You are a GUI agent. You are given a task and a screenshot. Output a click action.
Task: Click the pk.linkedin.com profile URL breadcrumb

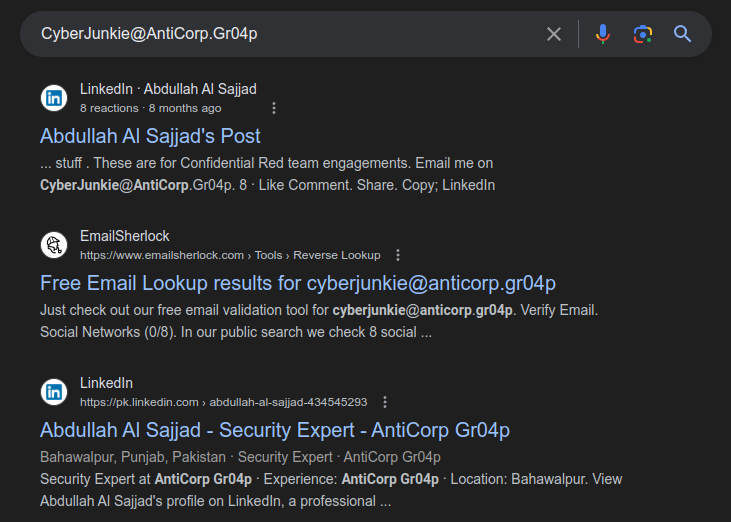click(x=223, y=402)
